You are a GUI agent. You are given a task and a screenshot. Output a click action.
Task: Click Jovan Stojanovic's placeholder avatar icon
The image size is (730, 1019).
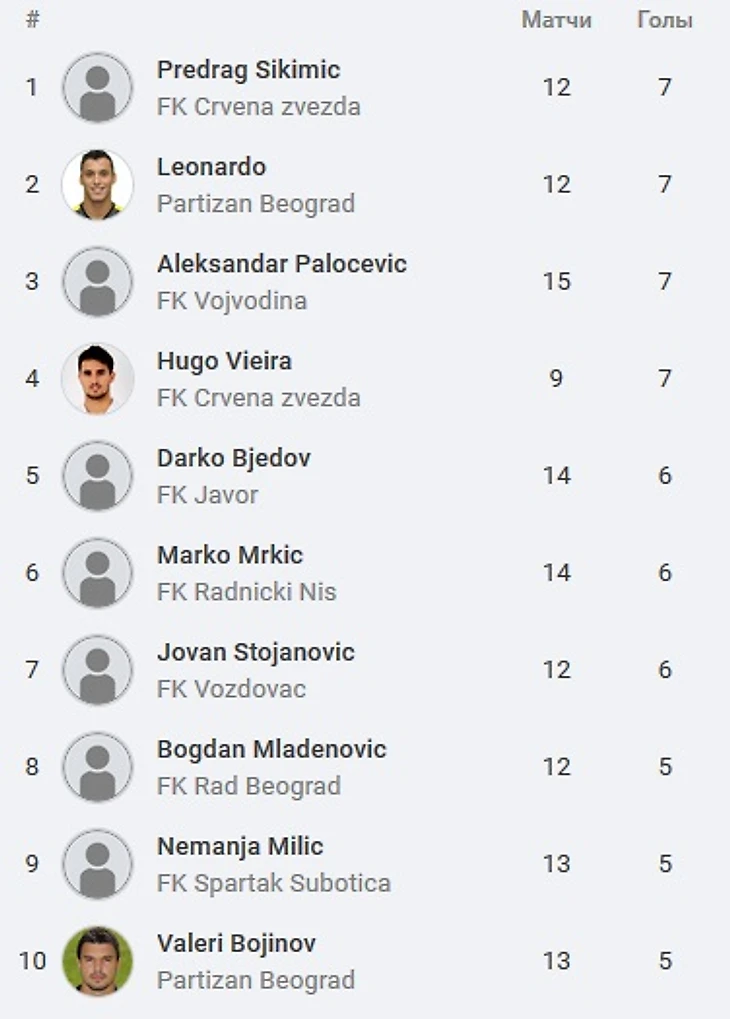97,670
